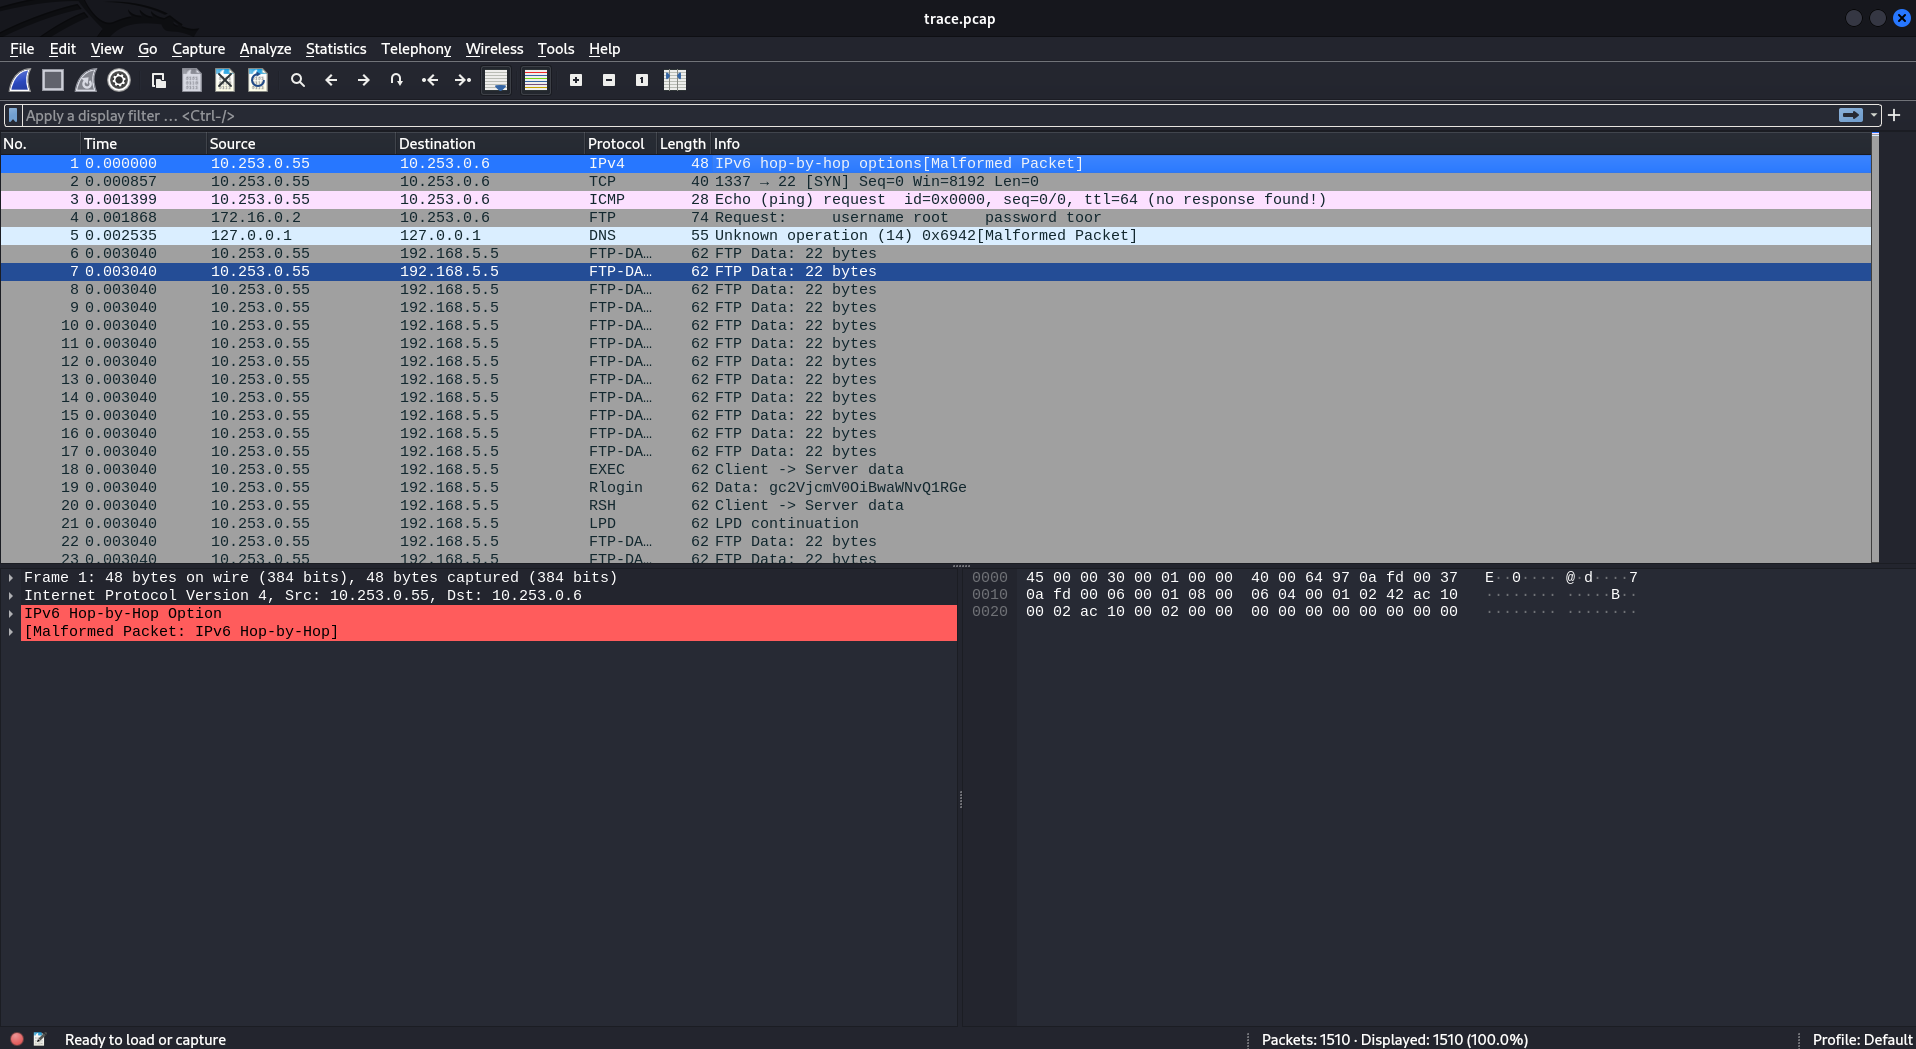Click the reload capture file icon
Image resolution: width=1916 pixels, height=1049 pixels.
tap(258, 80)
